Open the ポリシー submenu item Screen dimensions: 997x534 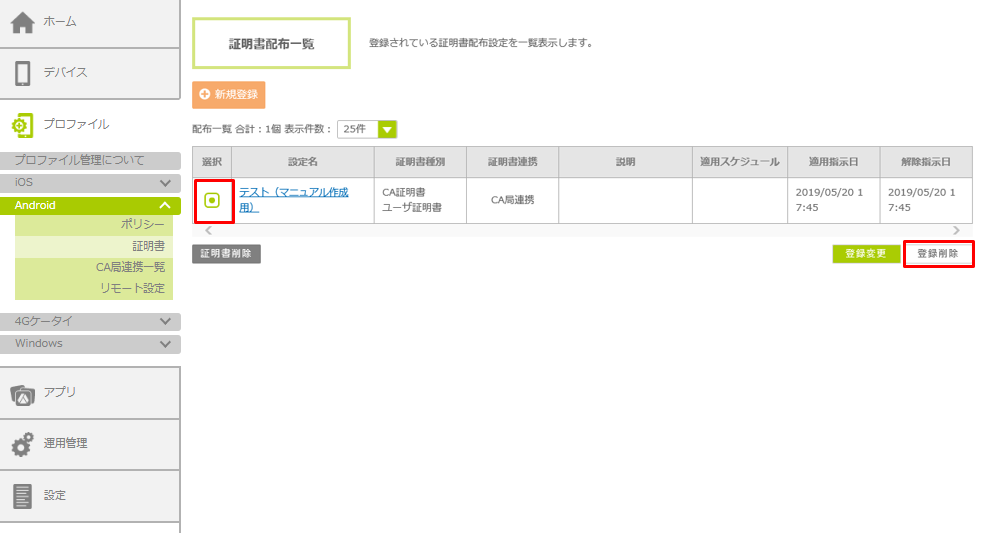click(142, 225)
